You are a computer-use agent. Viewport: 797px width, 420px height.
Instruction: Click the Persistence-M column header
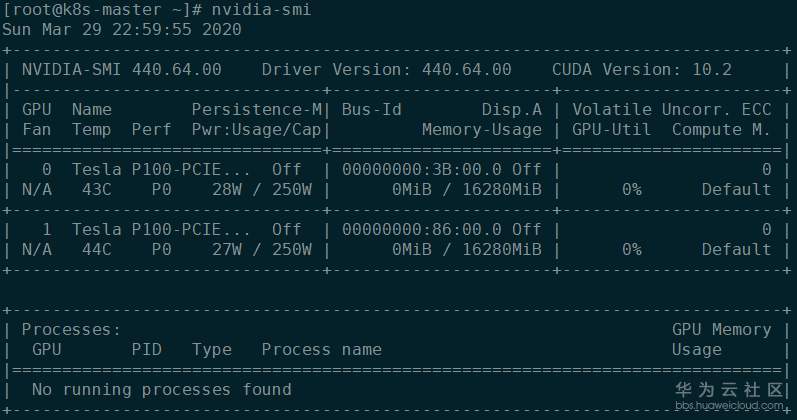pyautogui.click(x=256, y=109)
